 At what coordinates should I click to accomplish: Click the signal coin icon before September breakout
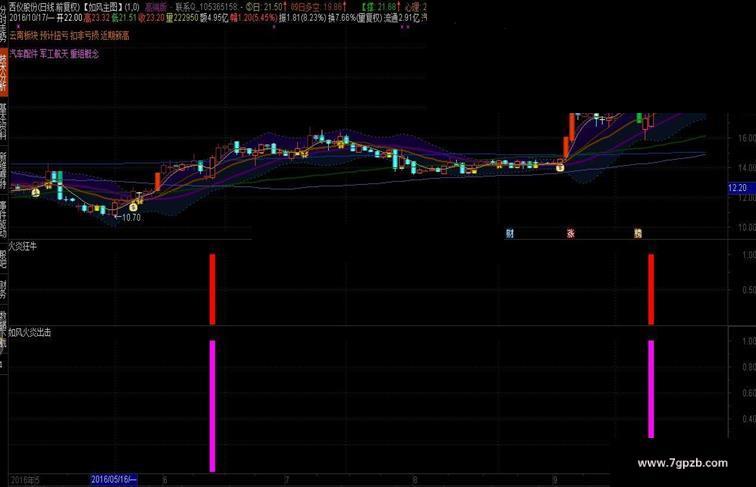coord(560,168)
